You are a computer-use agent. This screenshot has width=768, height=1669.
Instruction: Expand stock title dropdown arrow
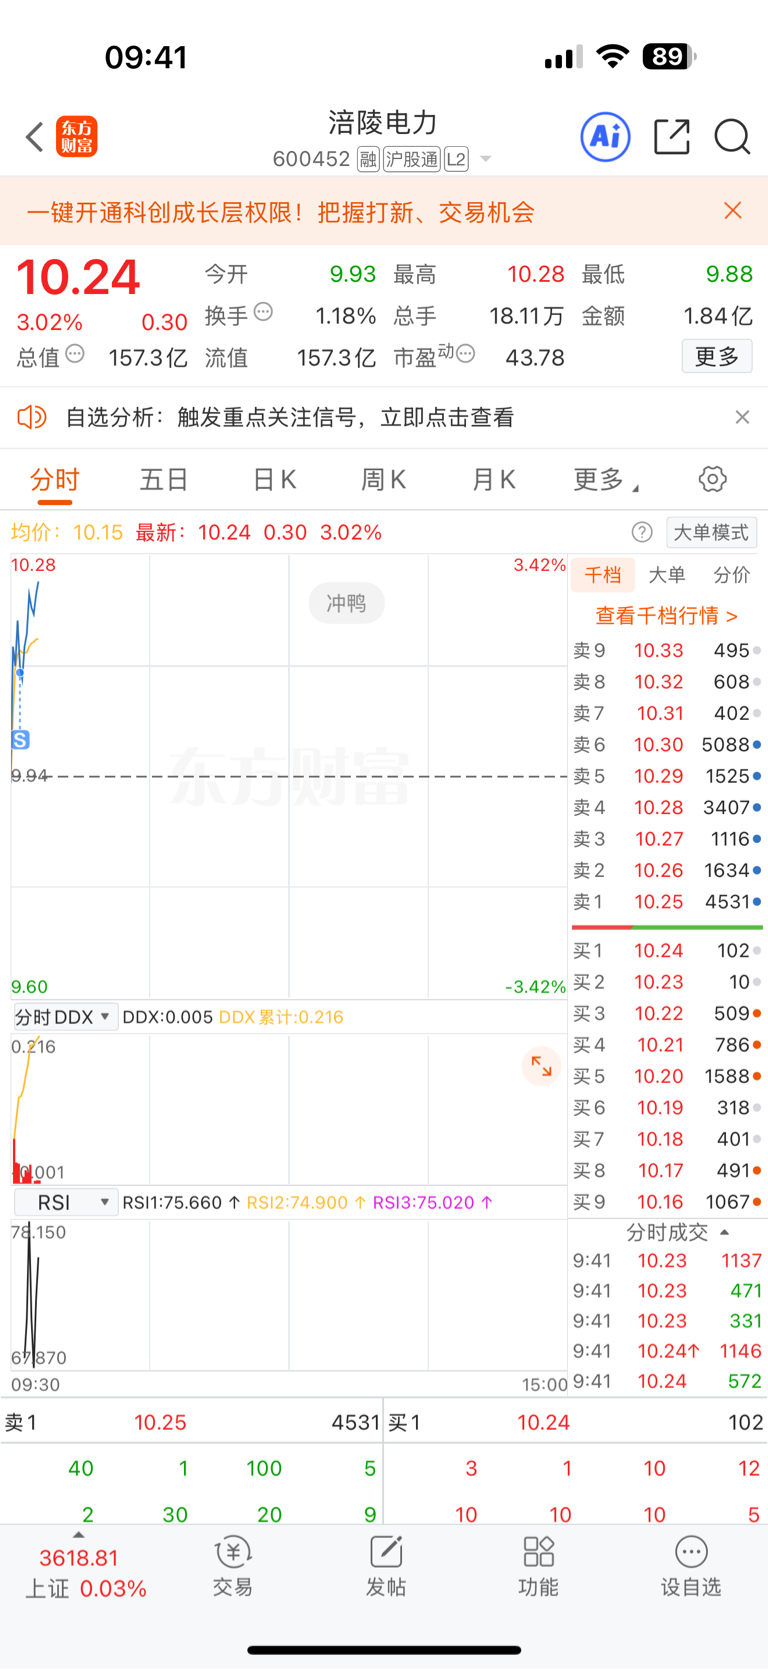pyautogui.click(x=486, y=159)
